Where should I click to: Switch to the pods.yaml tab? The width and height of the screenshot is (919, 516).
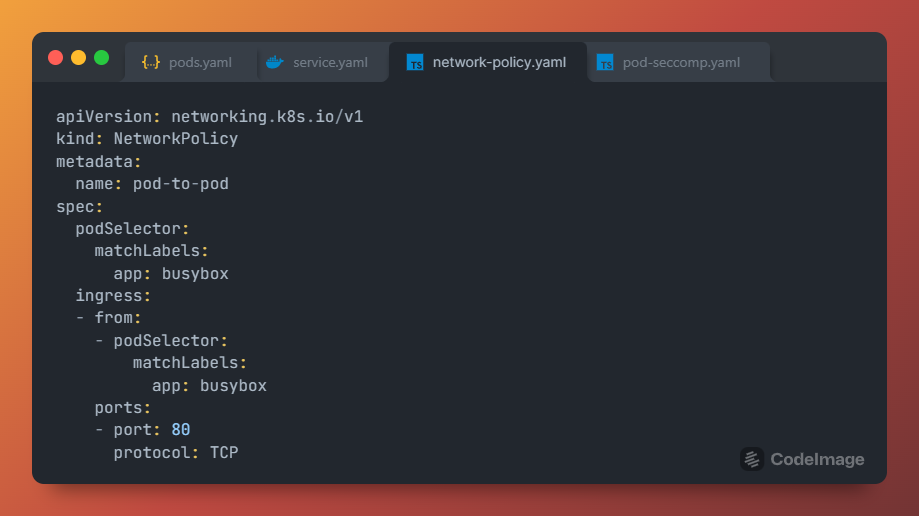pos(199,62)
